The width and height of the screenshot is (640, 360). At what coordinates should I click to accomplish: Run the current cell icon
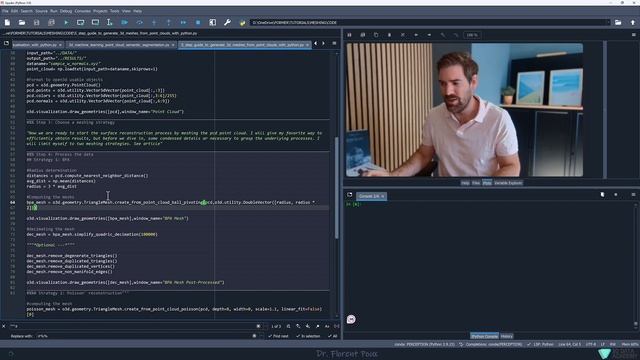(x=80, y=22)
